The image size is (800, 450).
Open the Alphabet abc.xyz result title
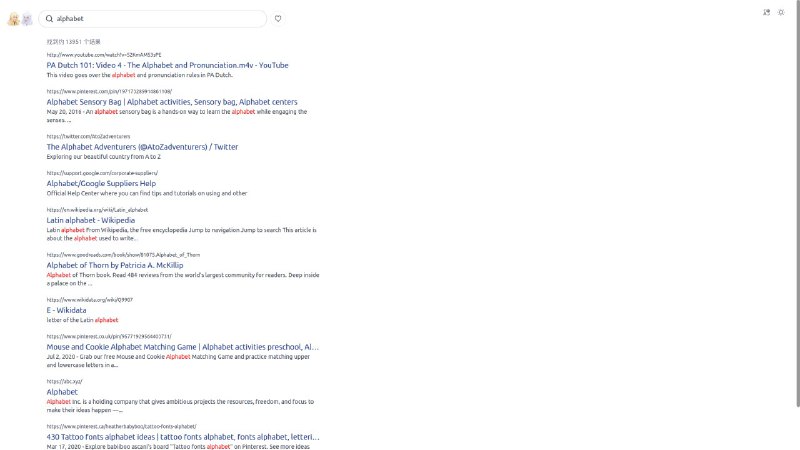pos(62,392)
